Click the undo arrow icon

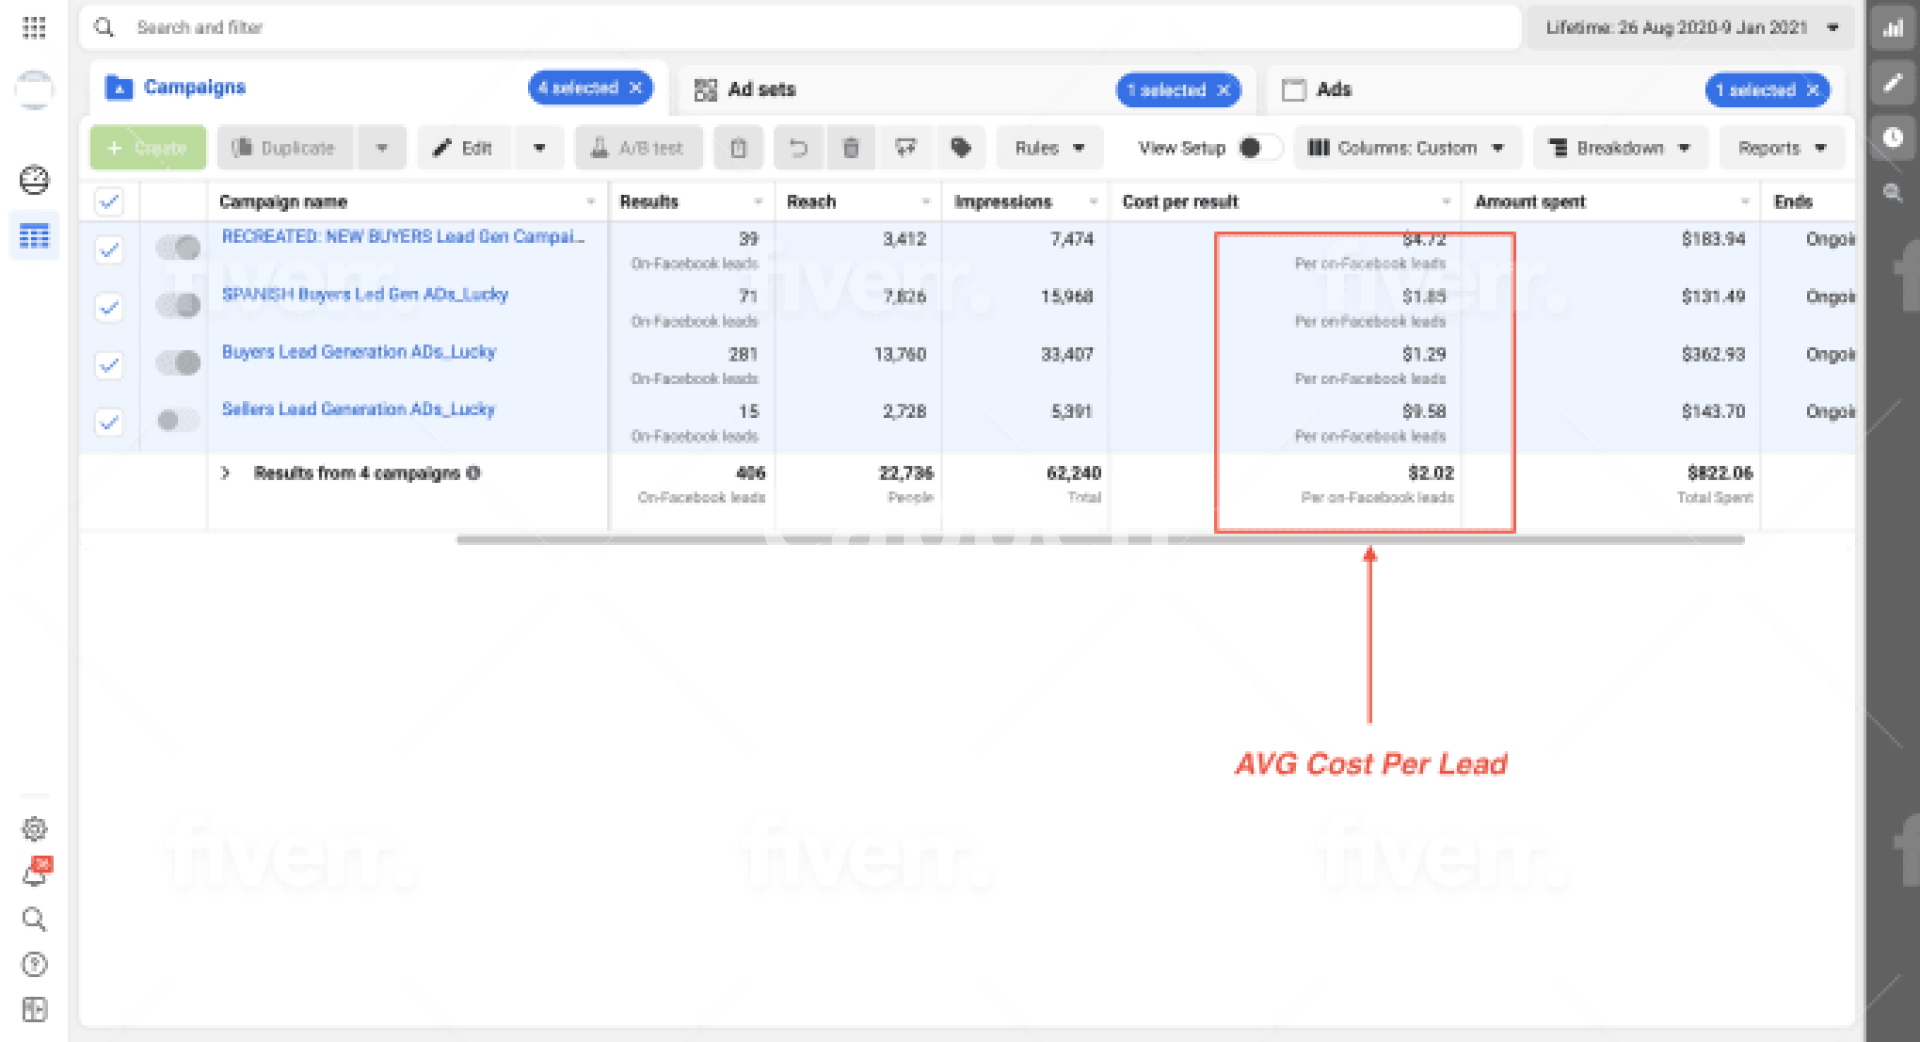(797, 148)
